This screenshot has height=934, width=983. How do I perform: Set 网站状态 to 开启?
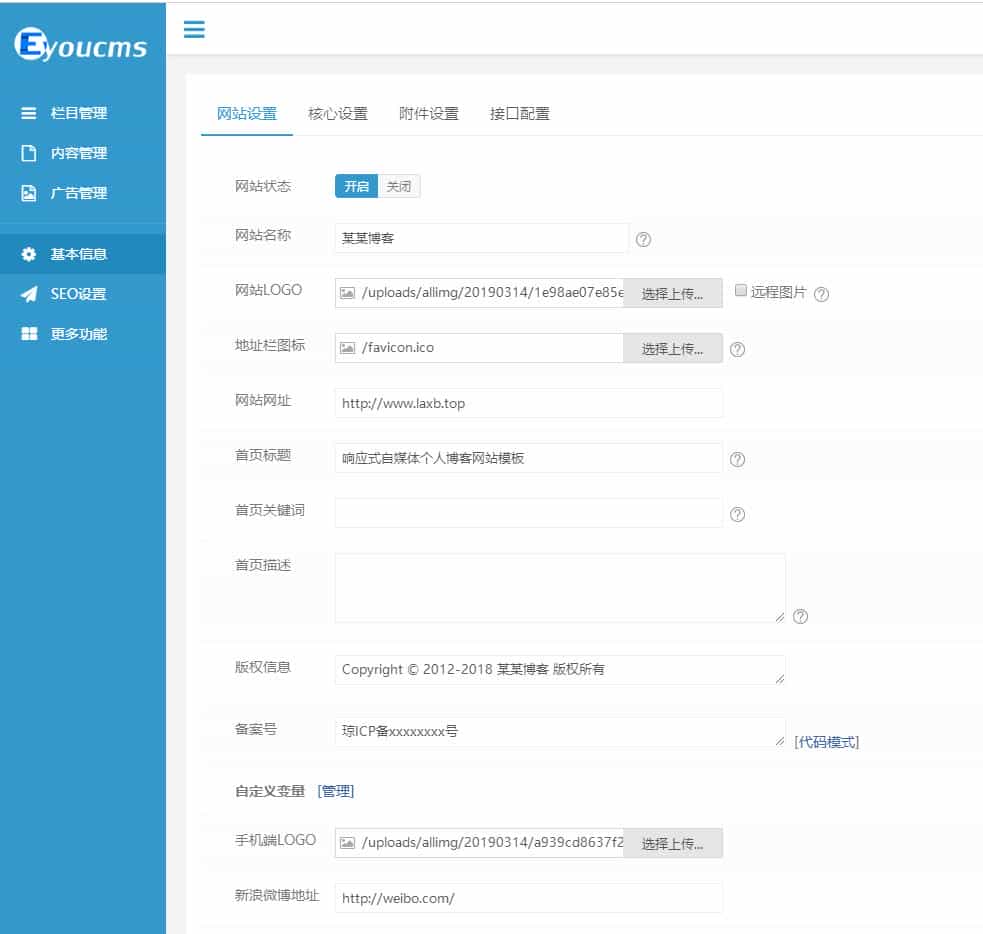click(x=356, y=186)
